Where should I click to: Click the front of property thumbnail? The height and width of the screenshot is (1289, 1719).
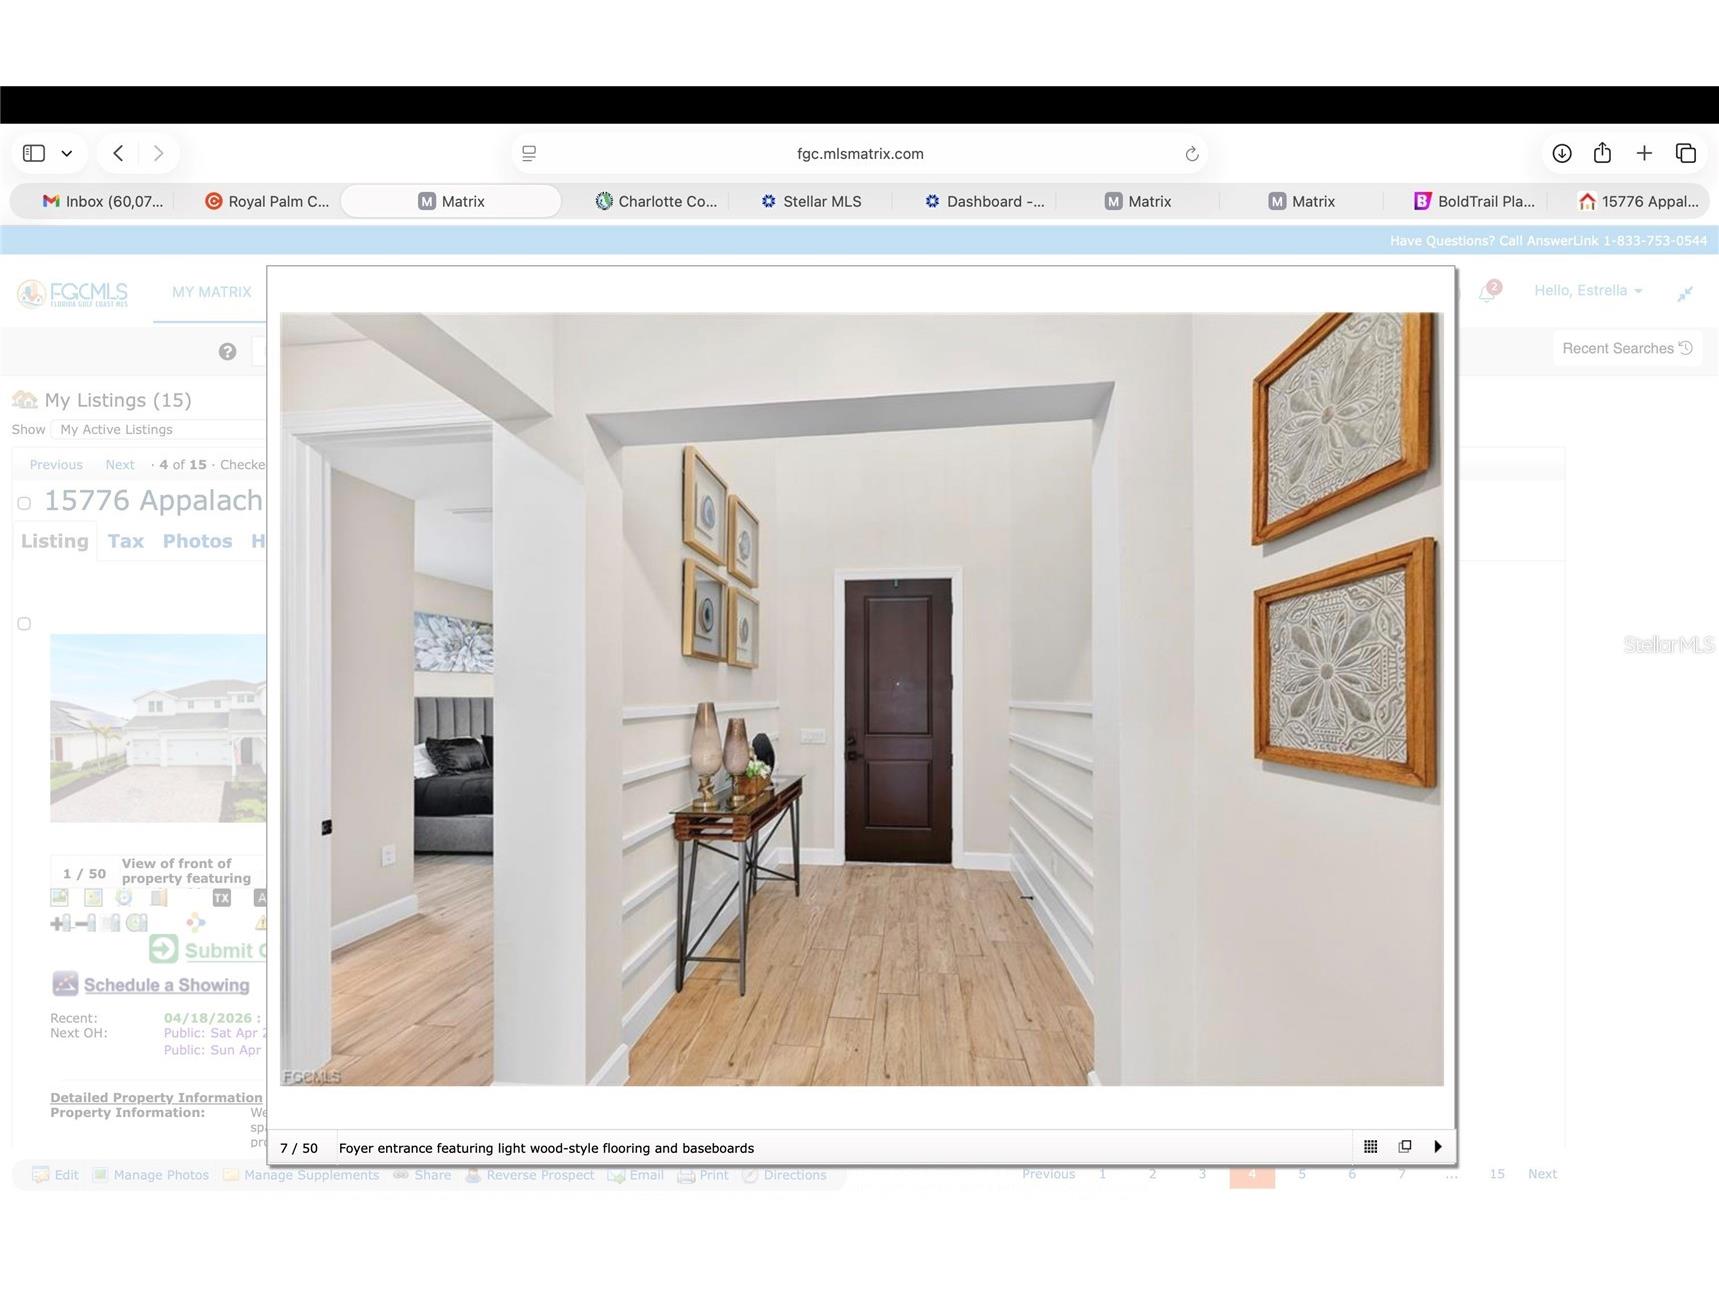pos(158,728)
